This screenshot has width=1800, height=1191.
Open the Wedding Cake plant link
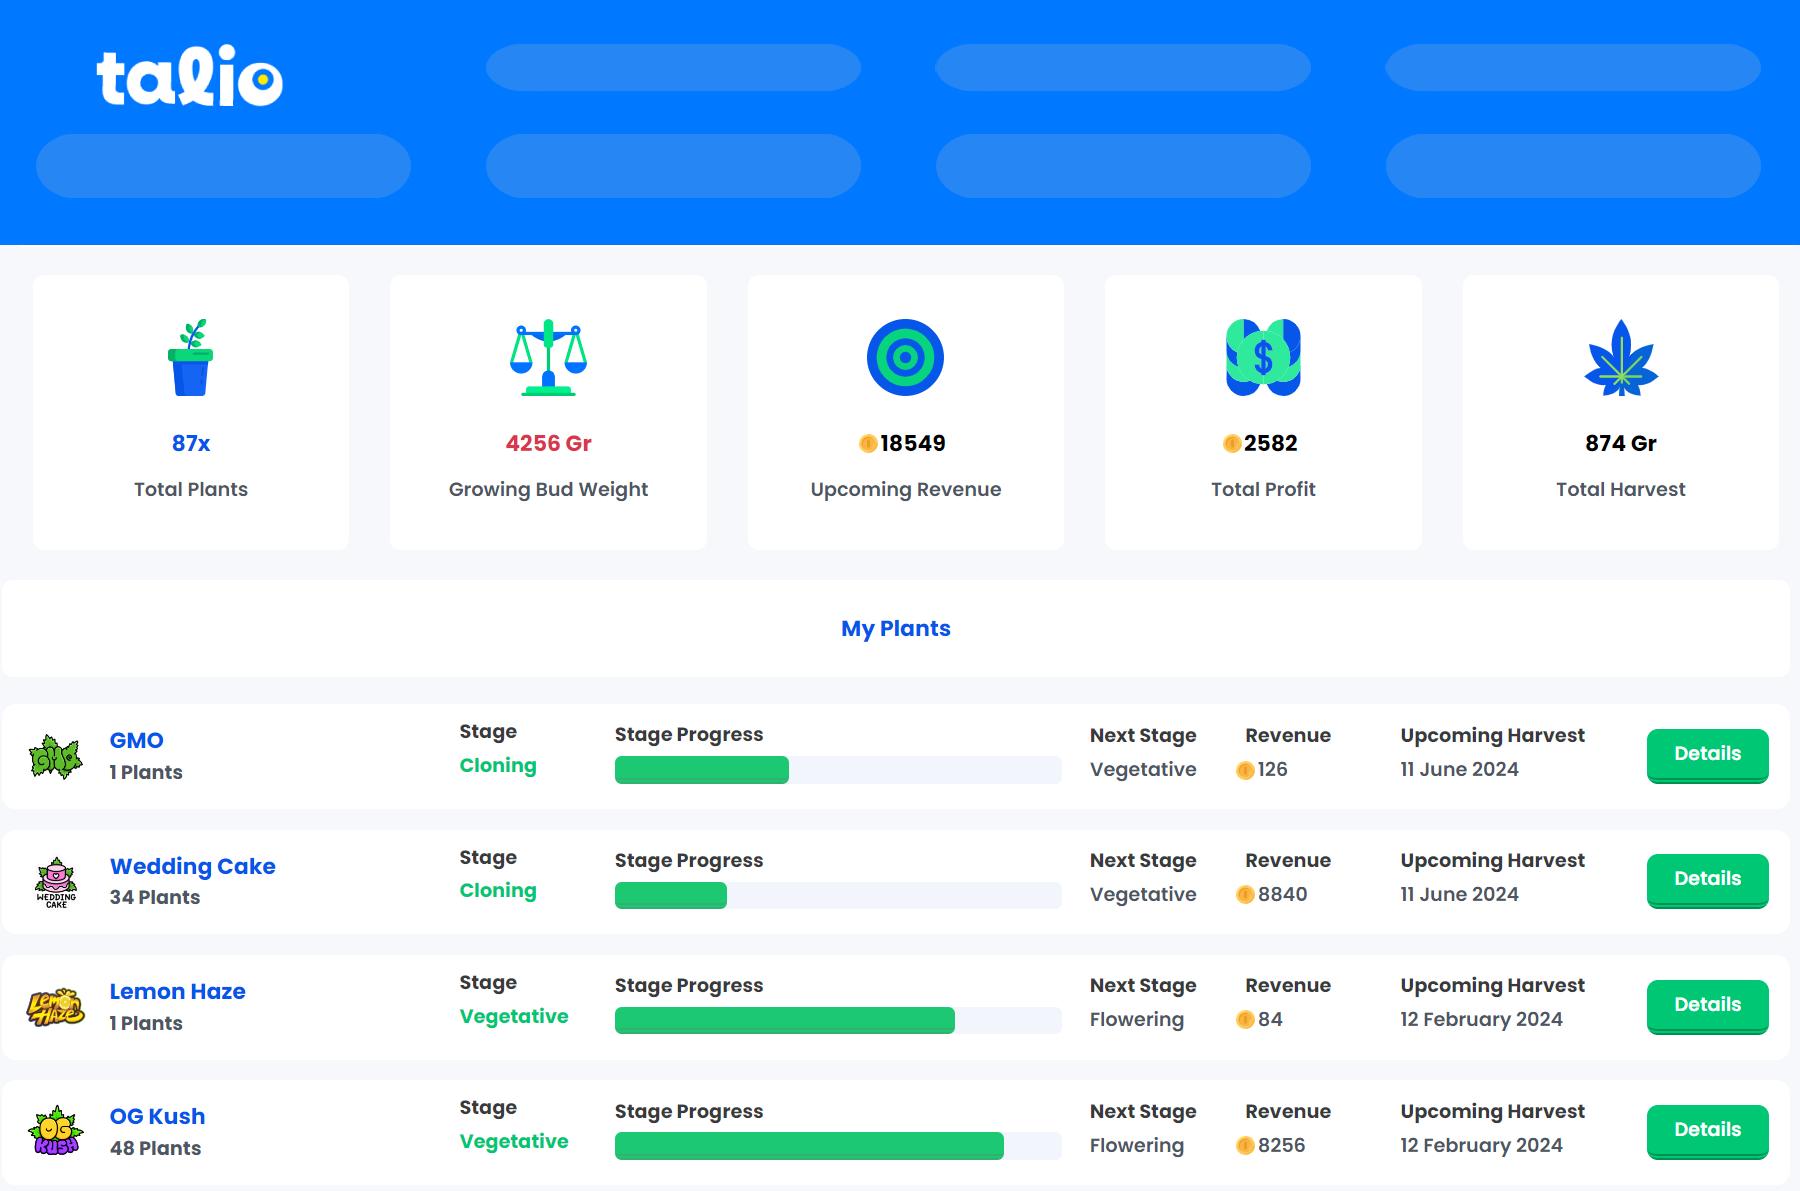point(192,866)
